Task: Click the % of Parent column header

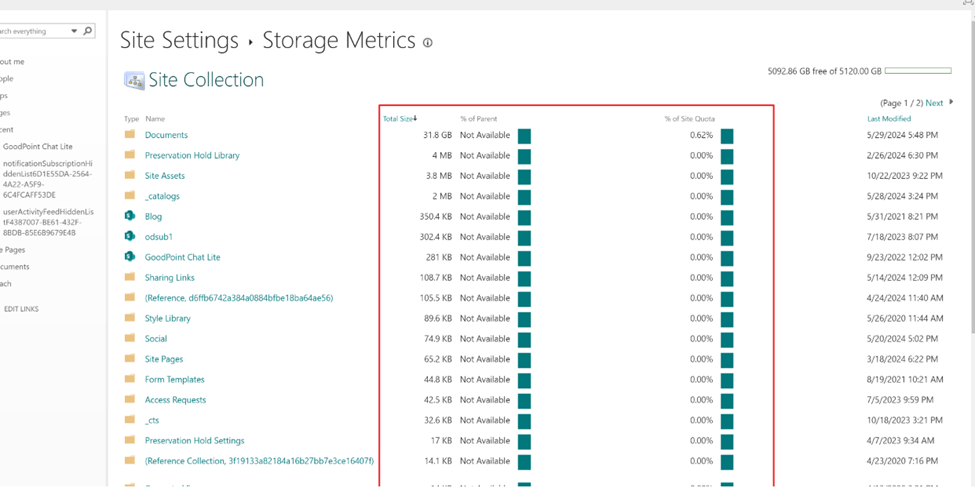Action: click(x=478, y=119)
